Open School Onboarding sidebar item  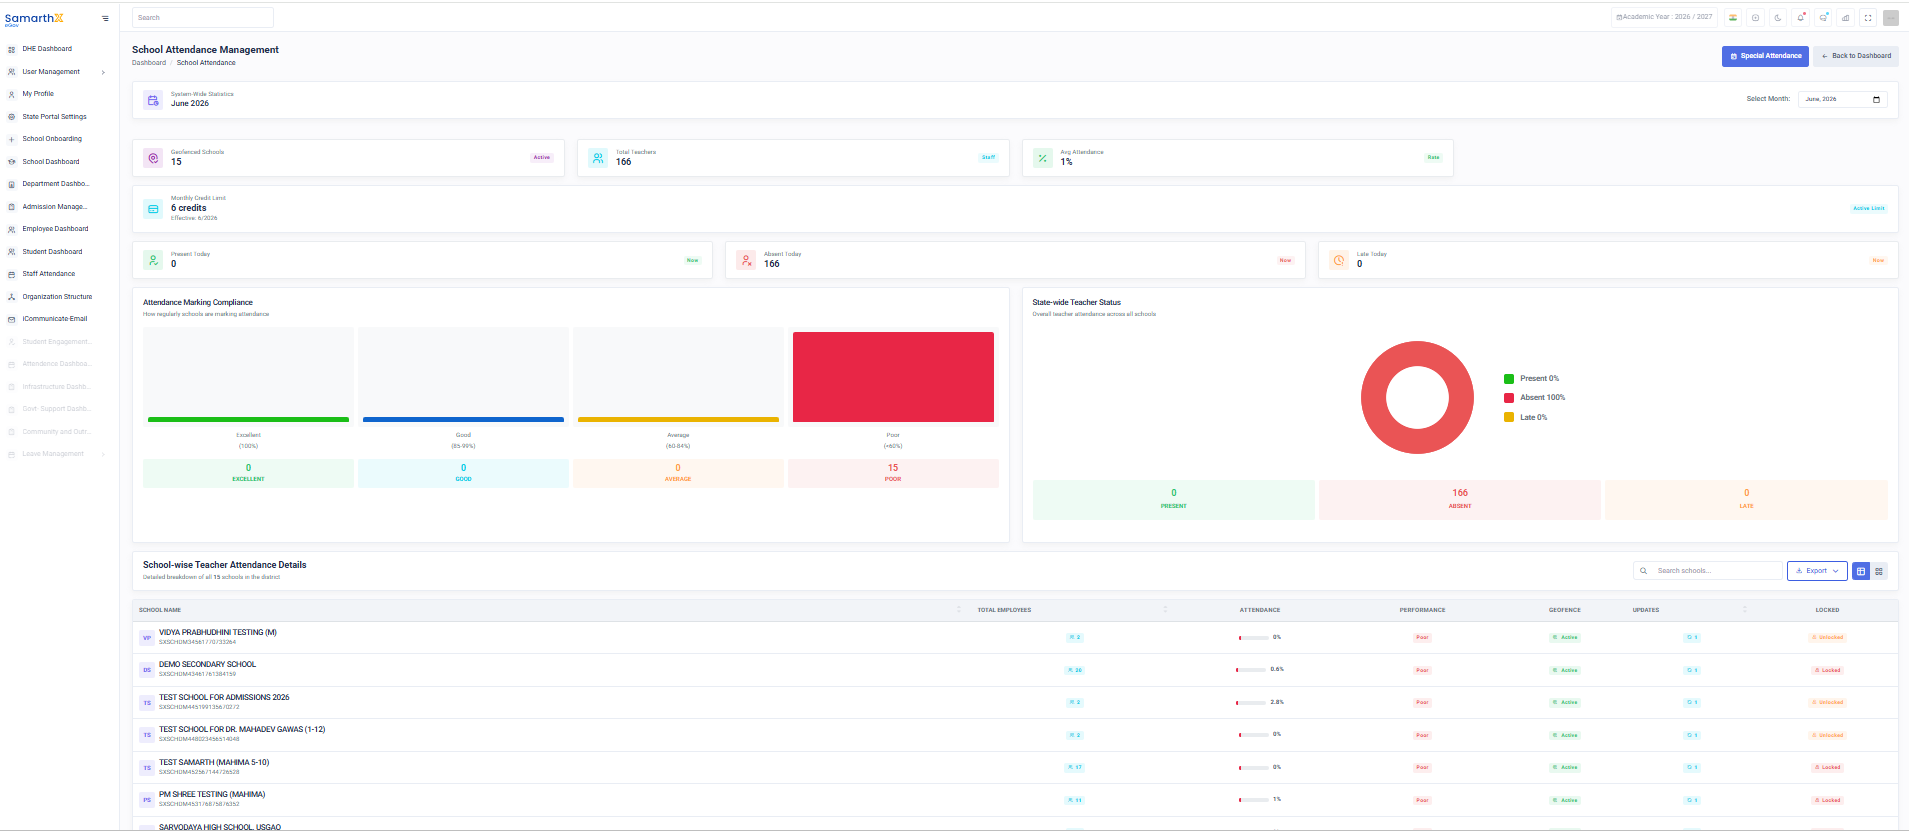pyautogui.click(x=52, y=139)
